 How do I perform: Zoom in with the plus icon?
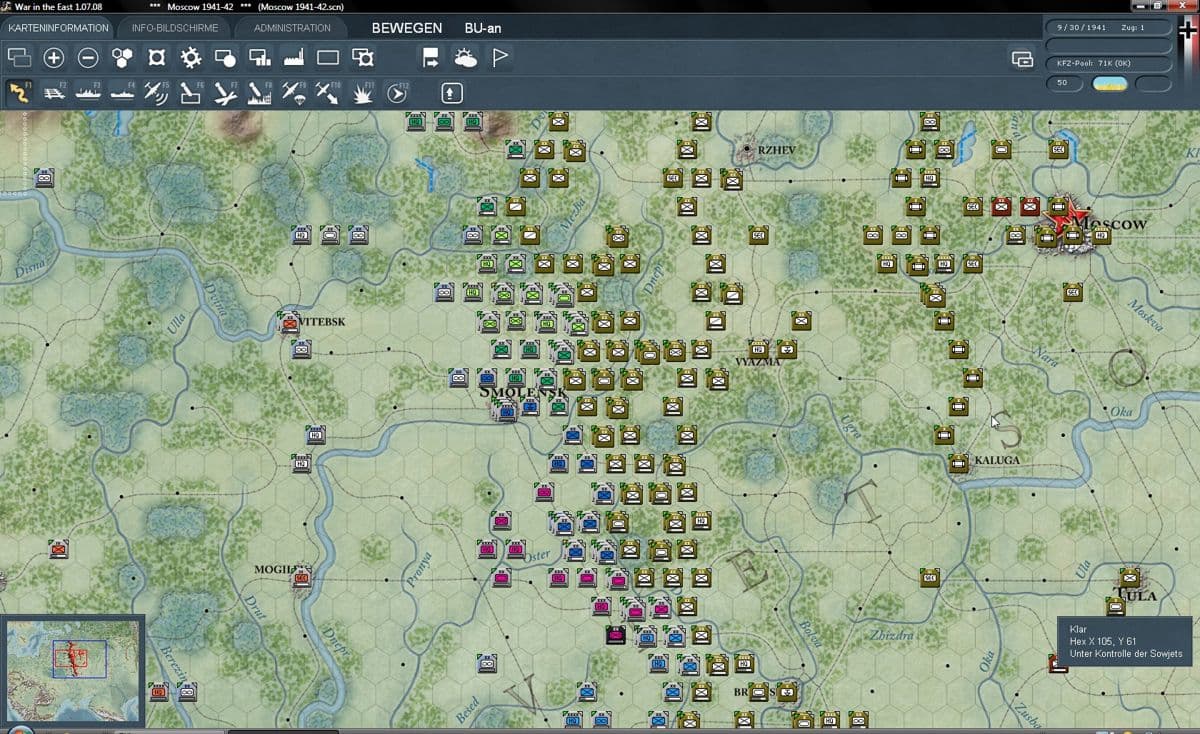pyautogui.click(x=54, y=58)
